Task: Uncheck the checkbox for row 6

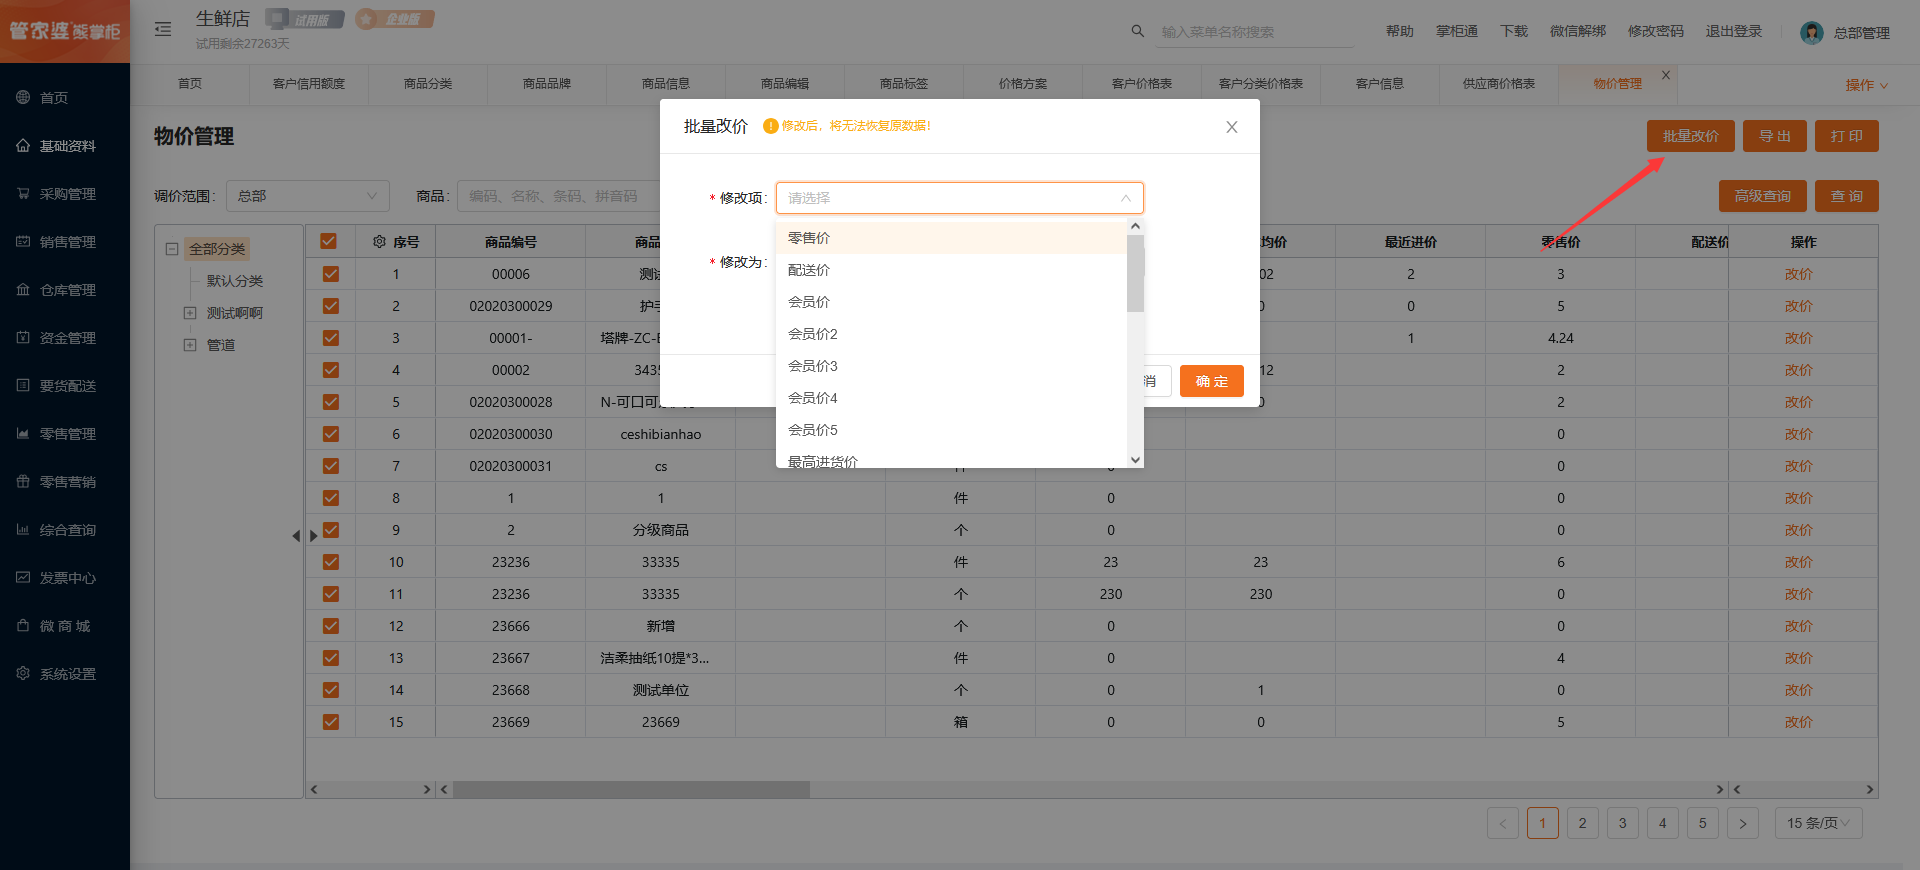Action: click(331, 434)
